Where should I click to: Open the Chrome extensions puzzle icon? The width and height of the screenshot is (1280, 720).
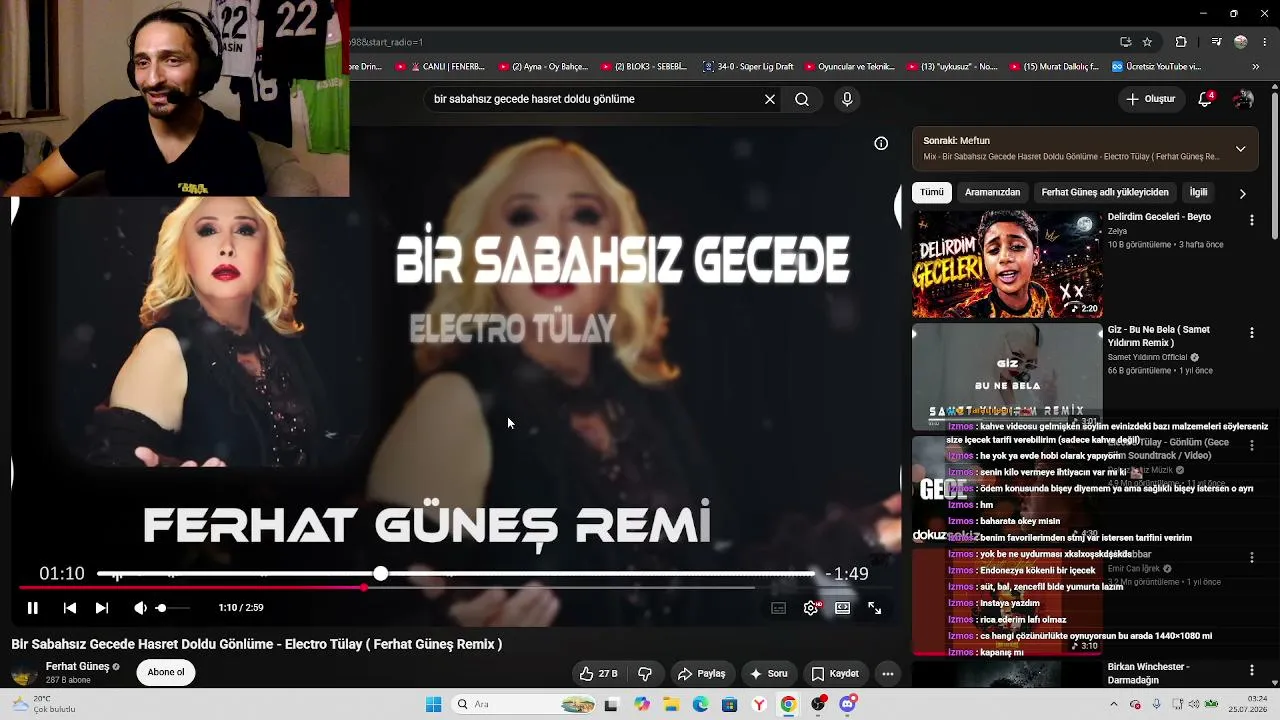point(1181,42)
